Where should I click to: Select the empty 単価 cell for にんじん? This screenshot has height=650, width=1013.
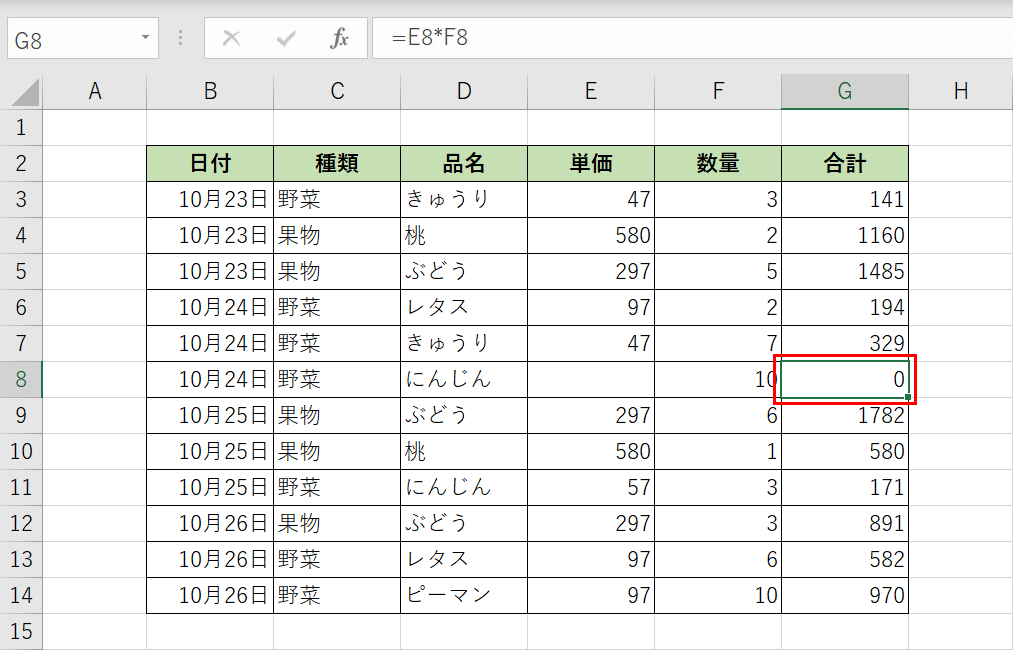pyautogui.click(x=591, y=379)
